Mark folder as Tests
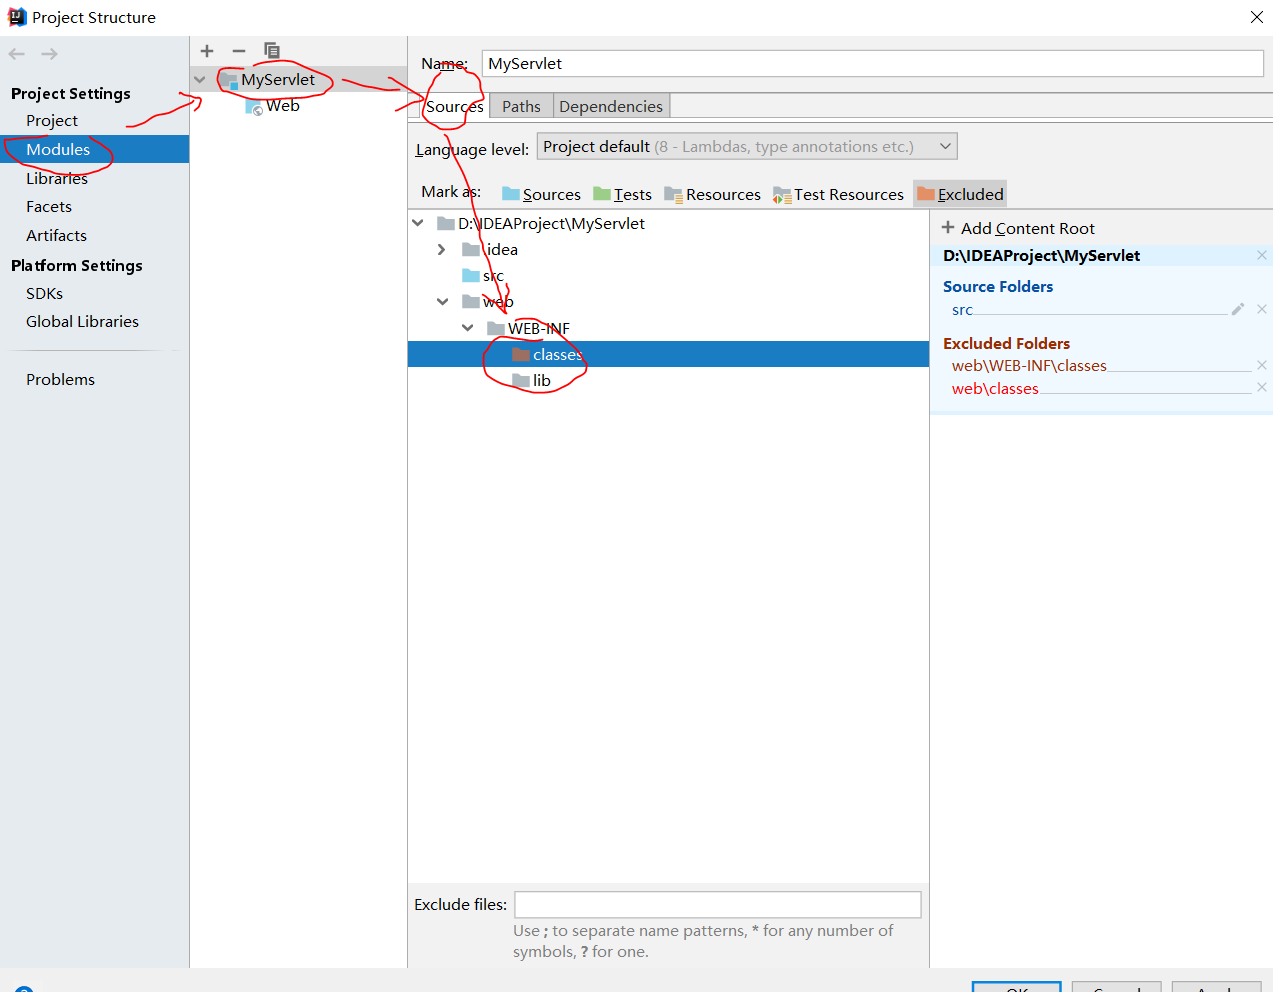The height and width of the screenshot is (992, 1273). (x=622, y=194)
